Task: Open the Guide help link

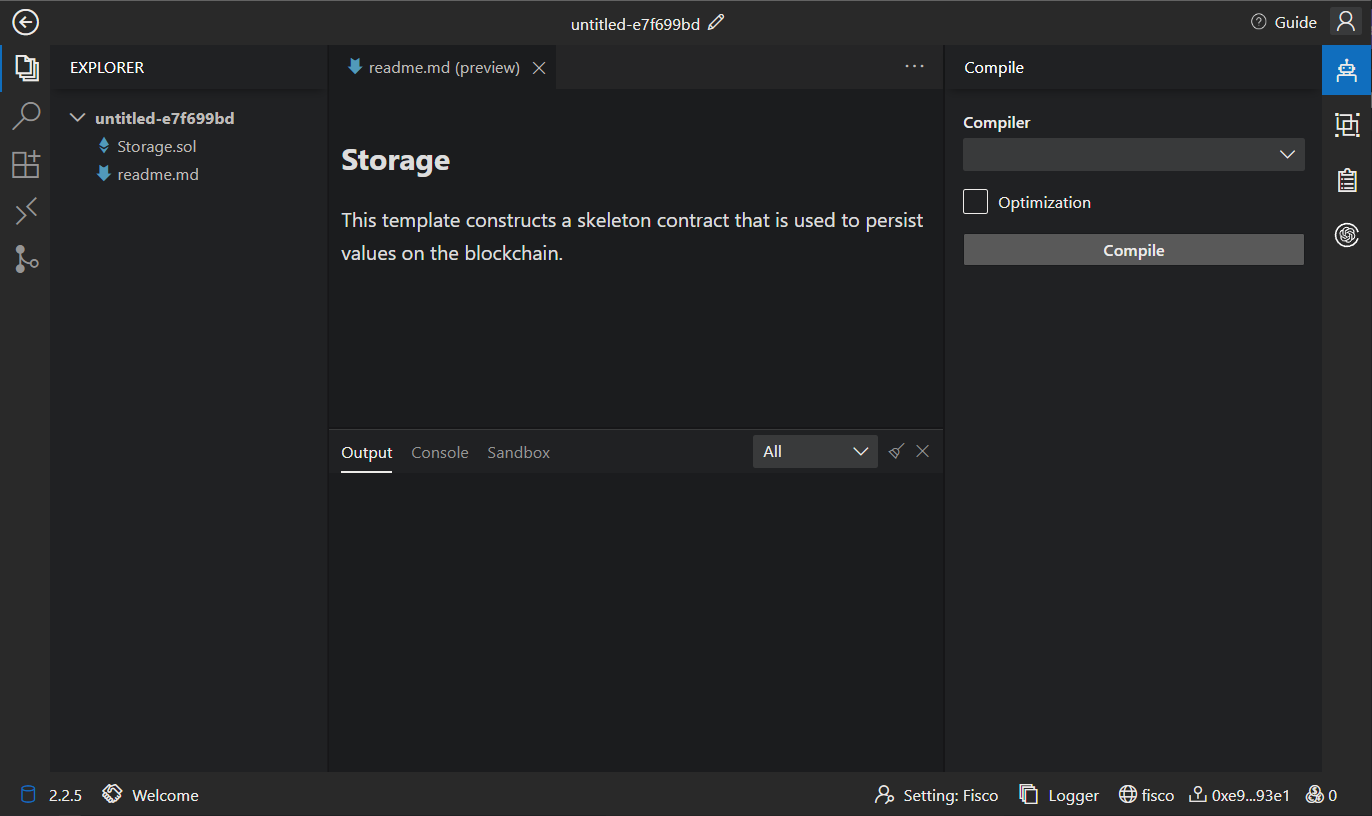Action: pyautogui.click(x=1284, y=23)
